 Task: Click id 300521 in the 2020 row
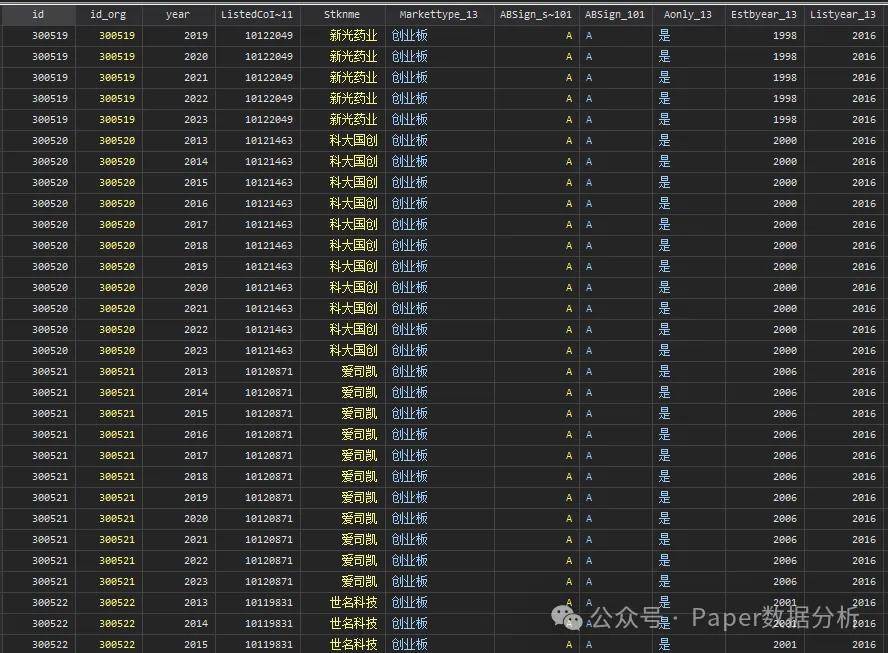pos(50,518)
